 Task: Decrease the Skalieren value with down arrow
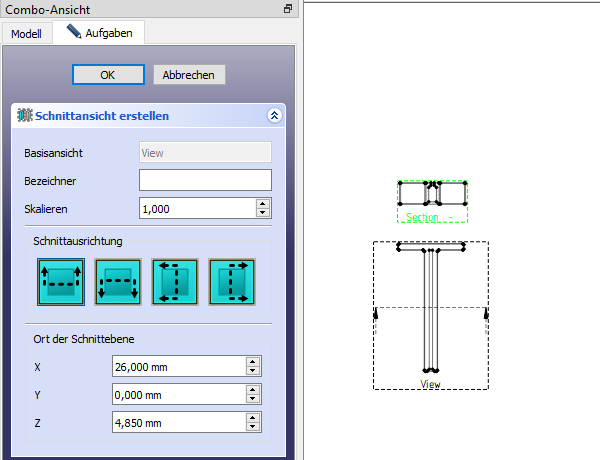(263, 213)
